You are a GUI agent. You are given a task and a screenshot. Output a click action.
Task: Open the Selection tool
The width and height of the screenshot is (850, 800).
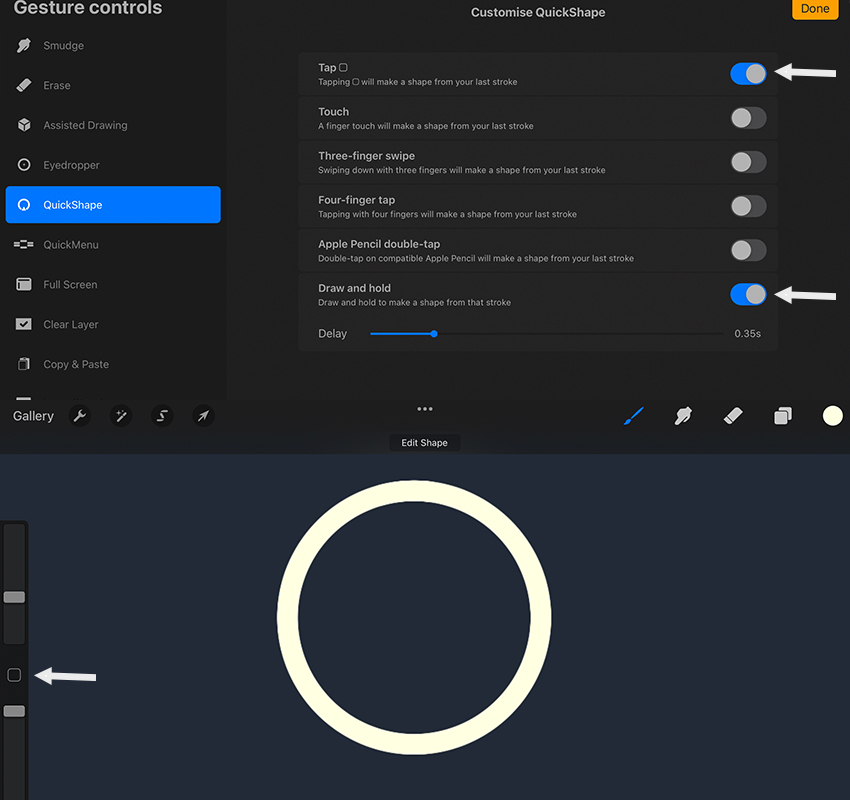pos(162,415)
